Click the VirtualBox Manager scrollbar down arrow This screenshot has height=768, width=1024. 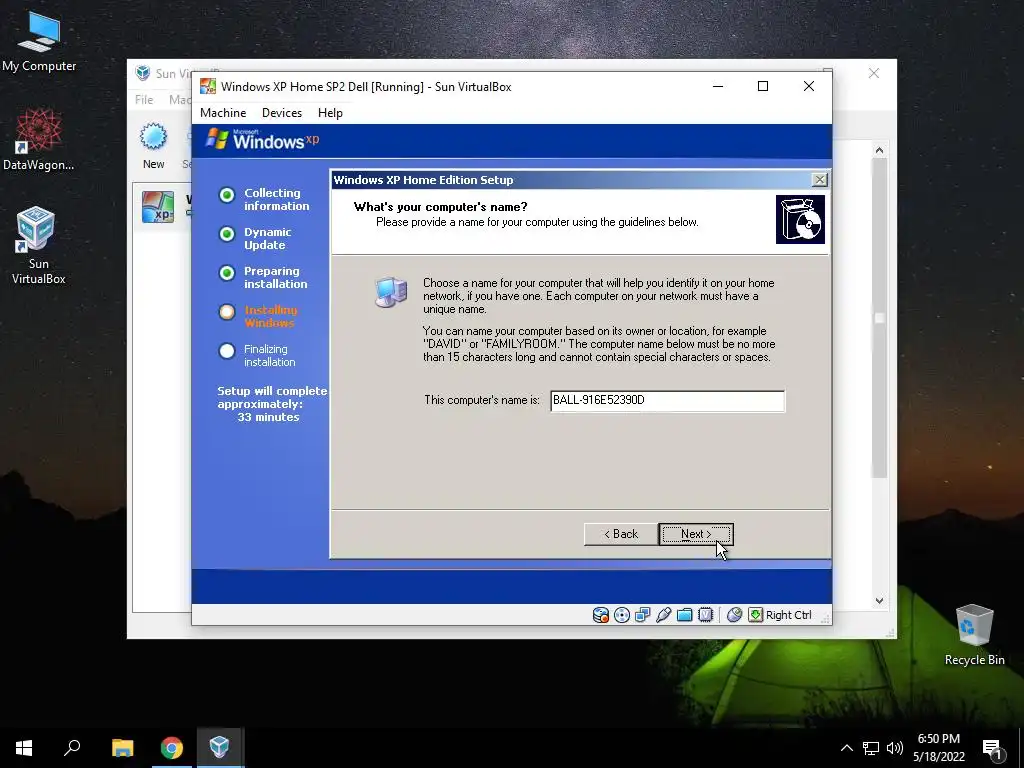pos(879,601)
